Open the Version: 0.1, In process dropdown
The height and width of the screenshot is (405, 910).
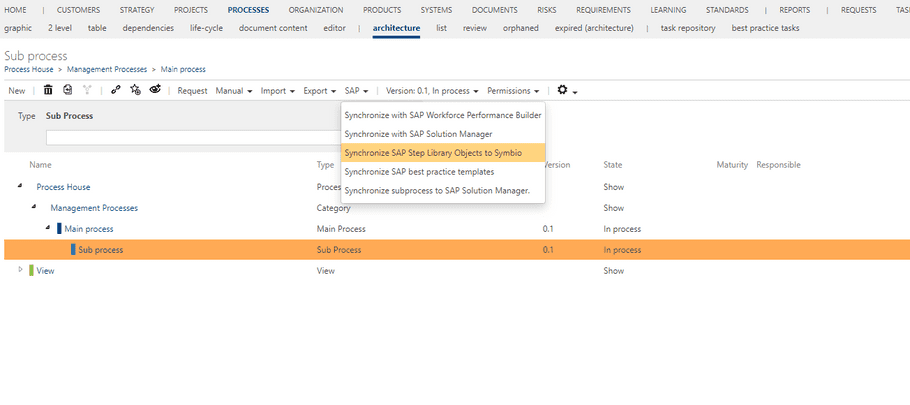click(x=432, y=91)
